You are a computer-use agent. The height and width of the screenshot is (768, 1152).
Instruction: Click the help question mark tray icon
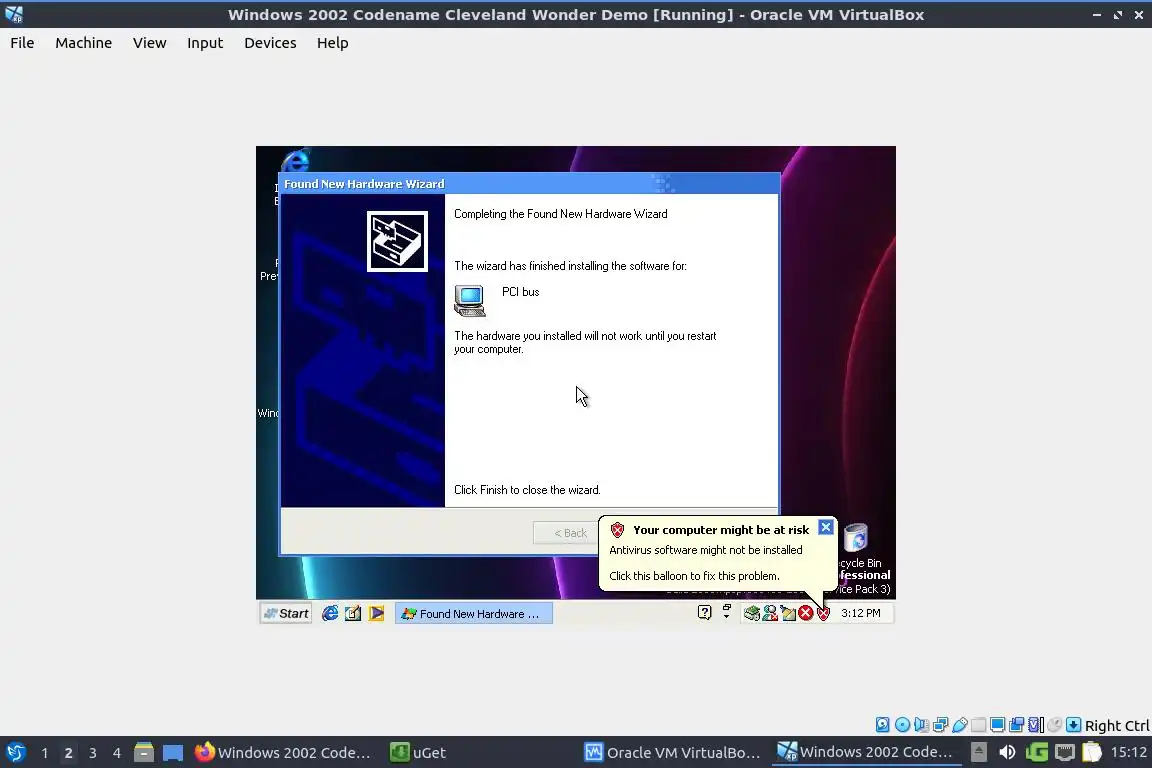705,612
